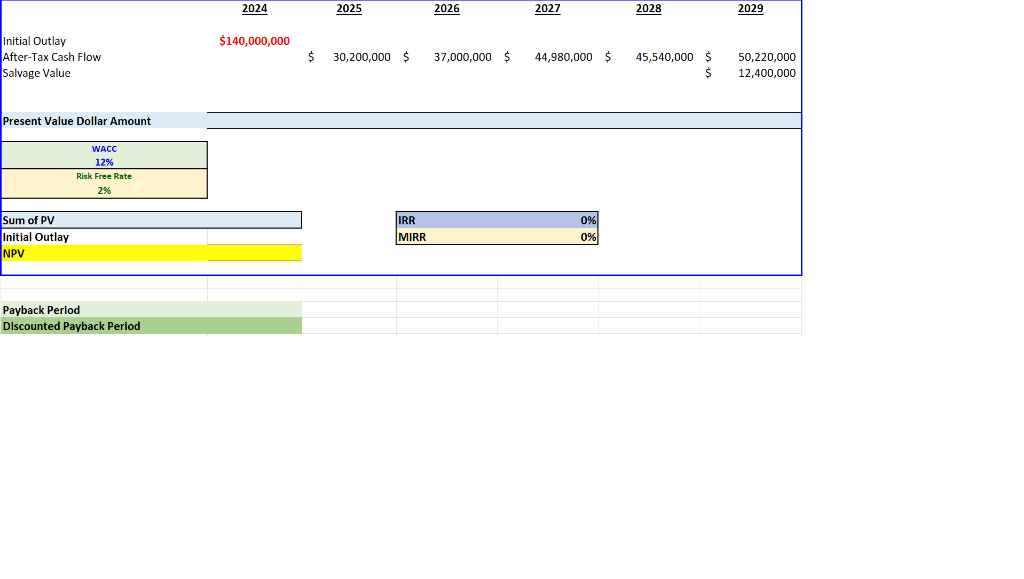The width and height of the screenshot is (1024, 579).
Task: Select the IRR 0% value cell
Action: point(560,220)
